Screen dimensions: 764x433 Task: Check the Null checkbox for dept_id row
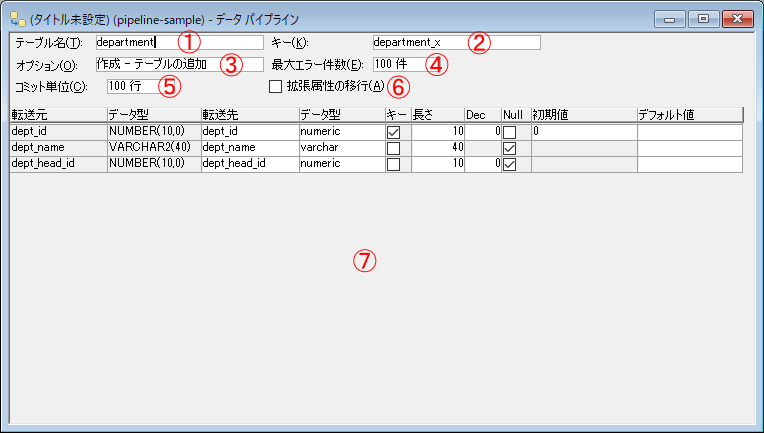pos(509,132)
